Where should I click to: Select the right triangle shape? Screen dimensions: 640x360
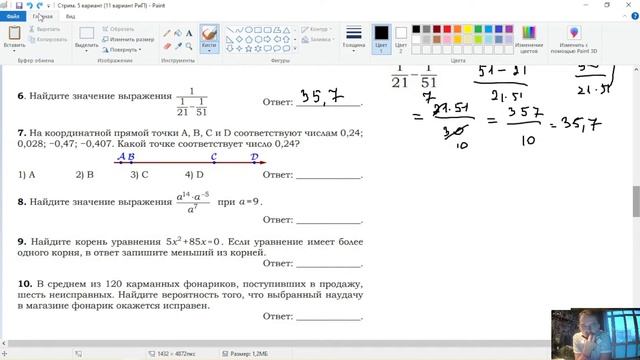pyautogui.click(x=230, y=40)
